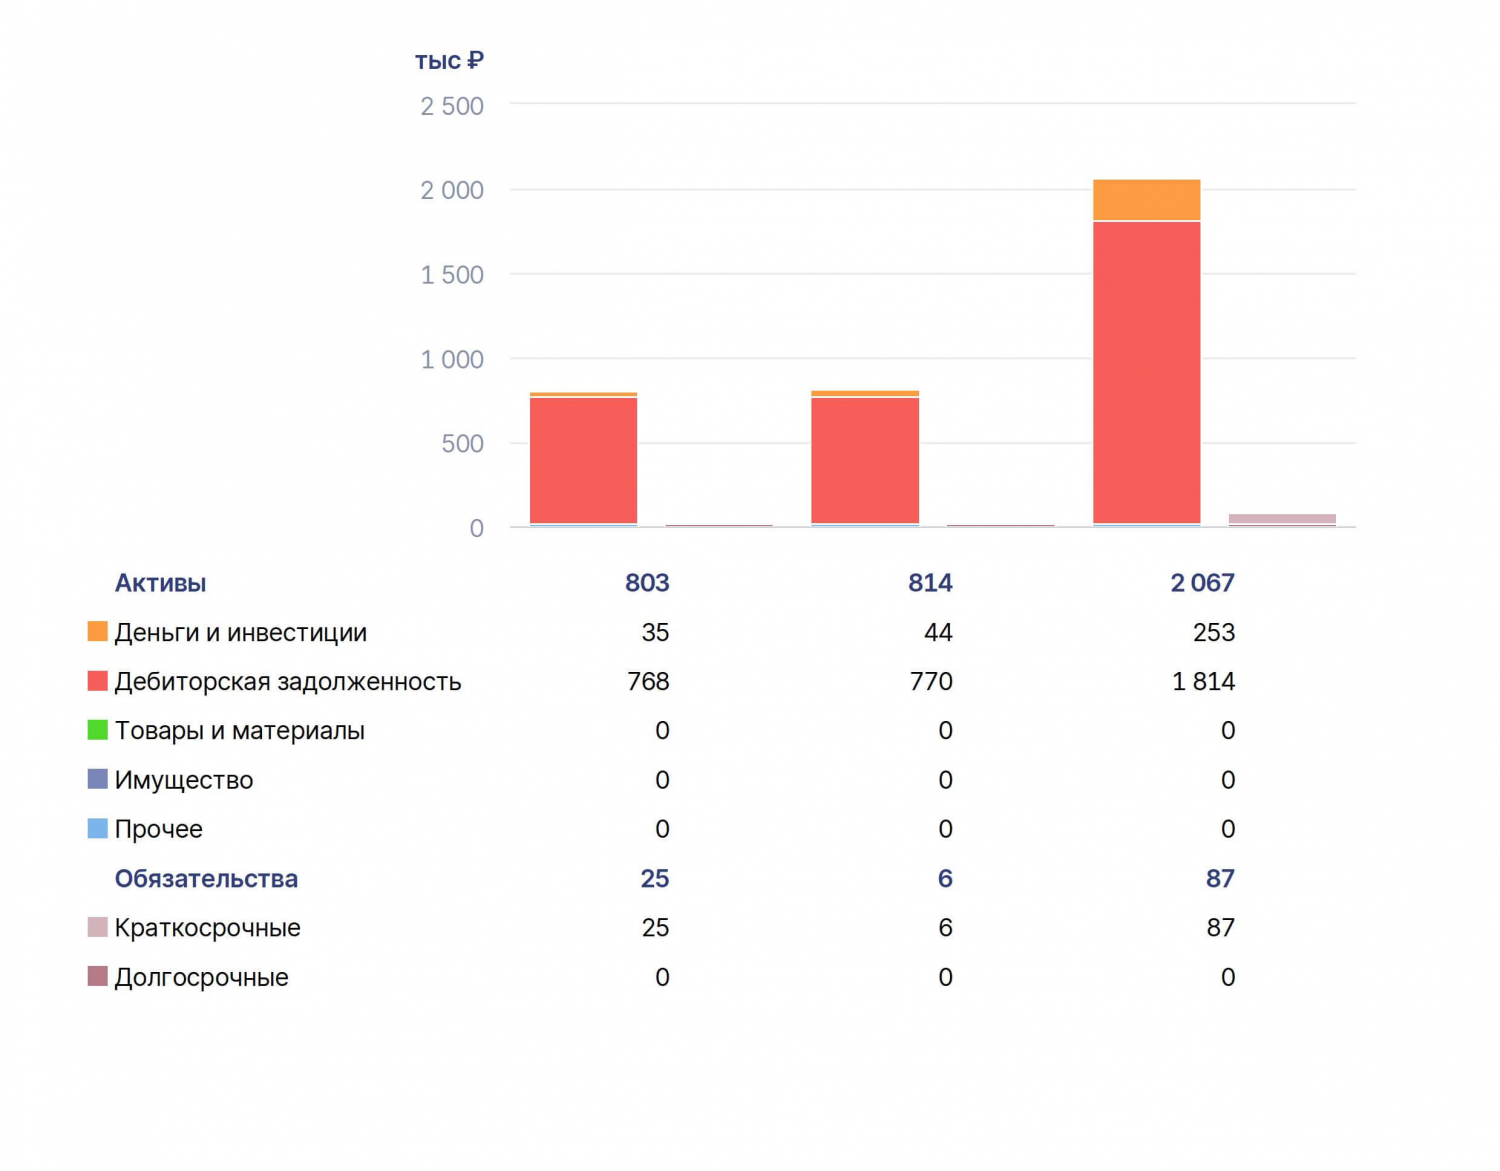Click the value 35 in Деньги row
Viewport: 1500px width, 1171px height.
[655, 632]
